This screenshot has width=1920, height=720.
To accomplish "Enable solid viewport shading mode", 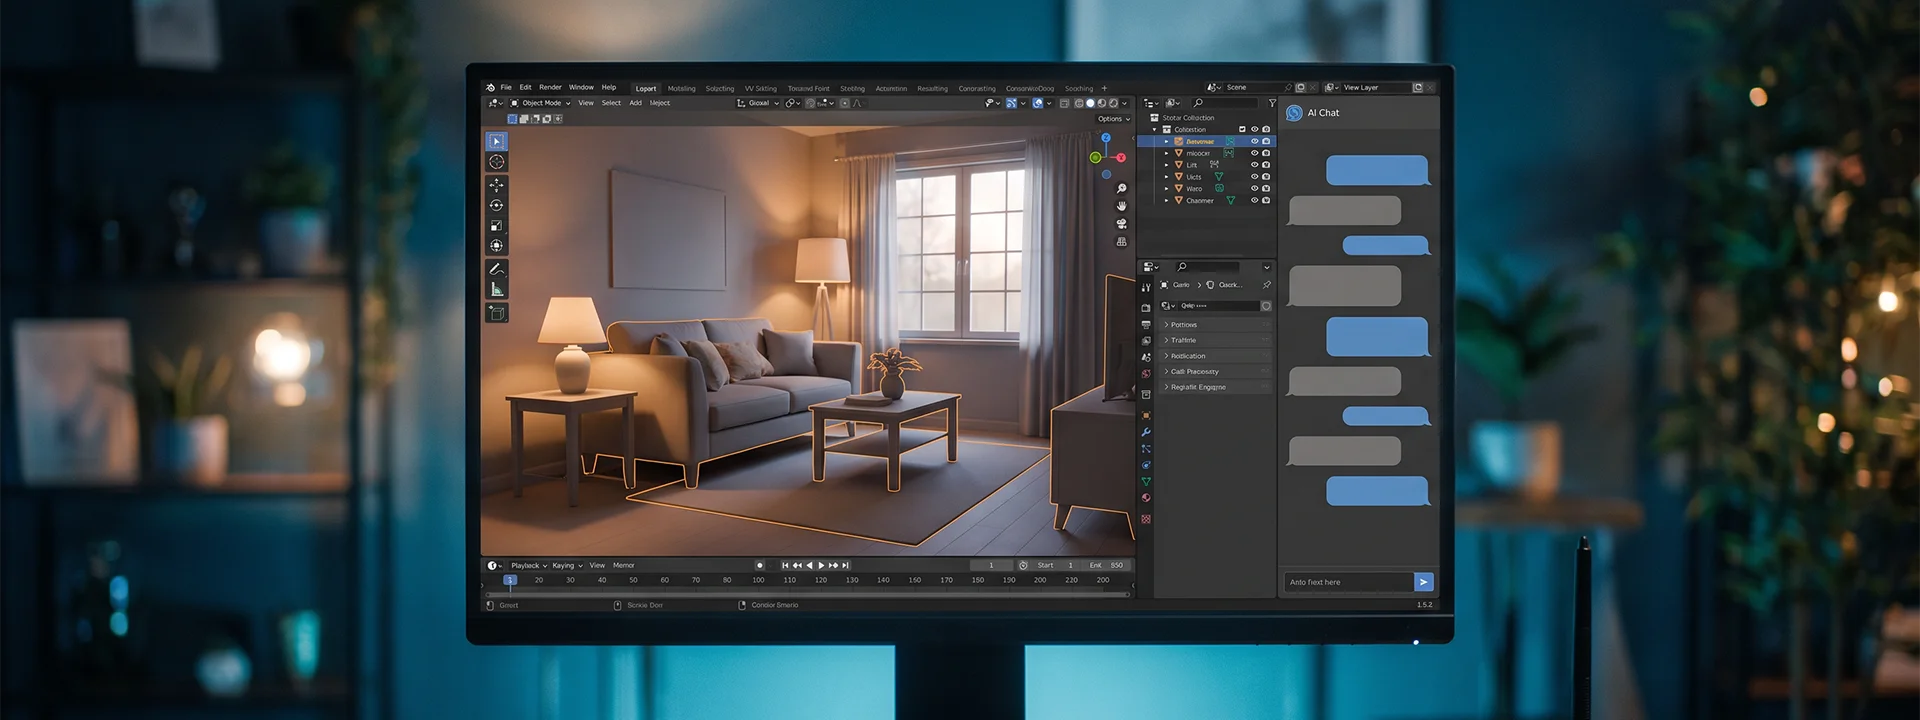I will [1090, 103].
